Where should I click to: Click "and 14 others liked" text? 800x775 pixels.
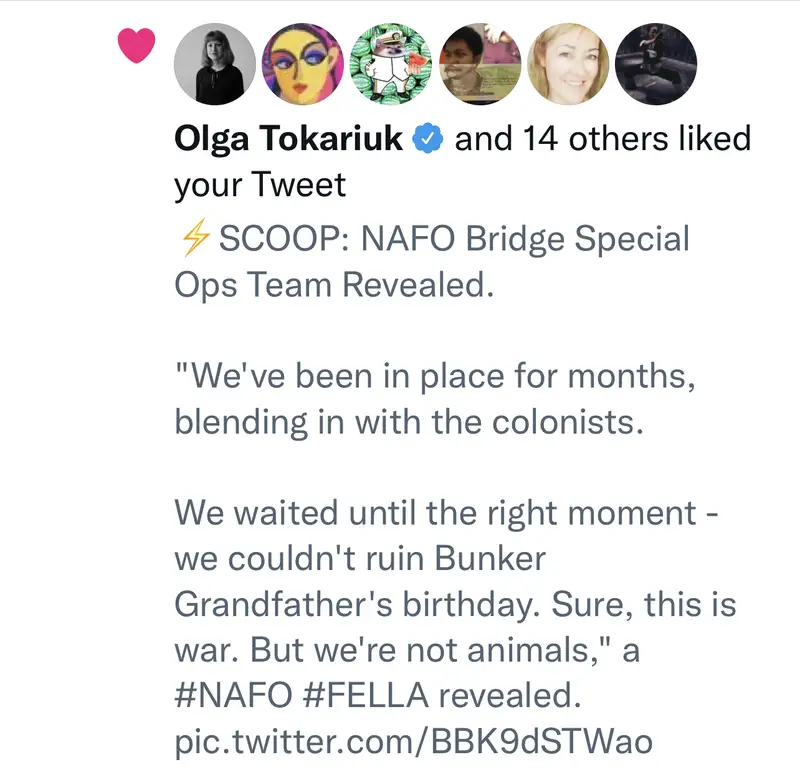click(602, 139)
